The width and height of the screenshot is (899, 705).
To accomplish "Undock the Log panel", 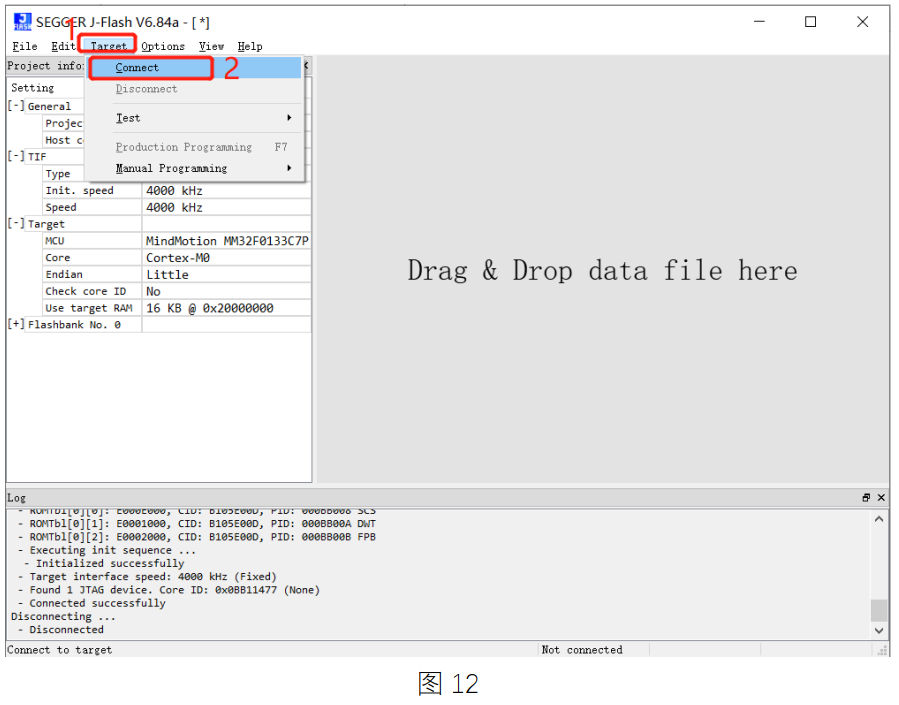I will (x=866, y=498).
